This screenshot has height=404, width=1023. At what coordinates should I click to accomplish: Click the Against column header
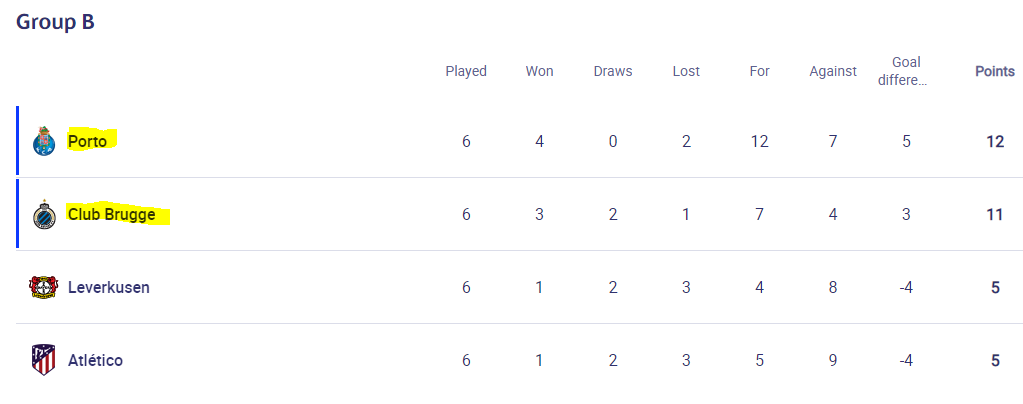(x=833, y=71)
